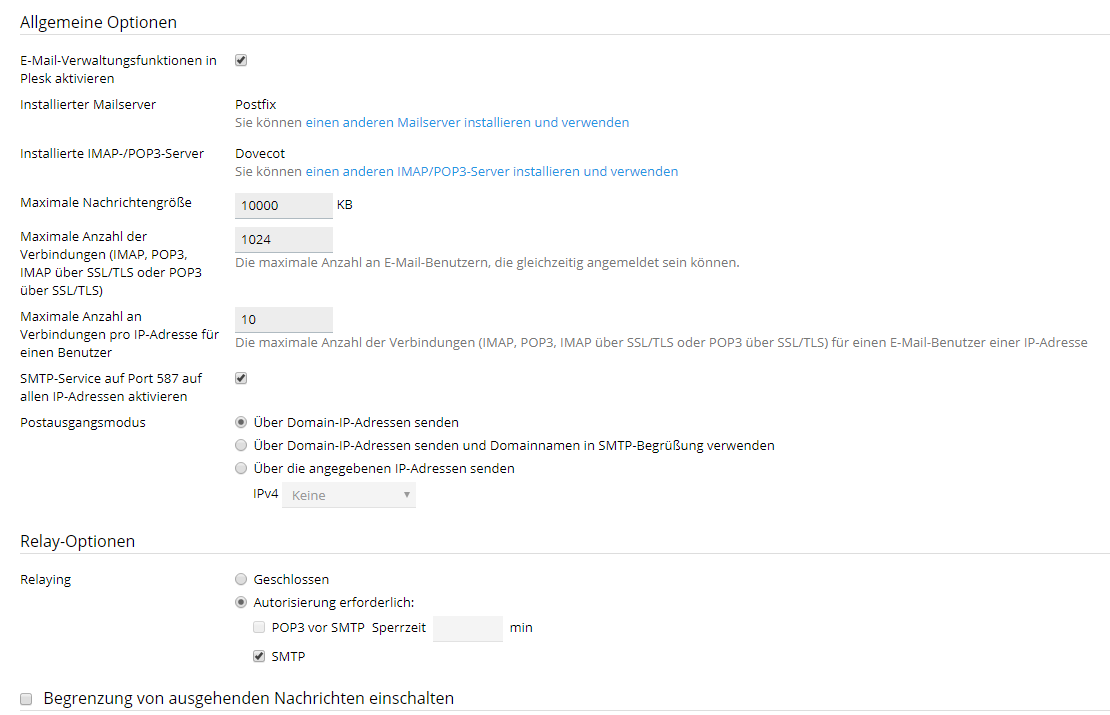
Task: Enable Begrenzung von ausgehenden Nachrichten checkbox
Action: click(x=27, y=698)
